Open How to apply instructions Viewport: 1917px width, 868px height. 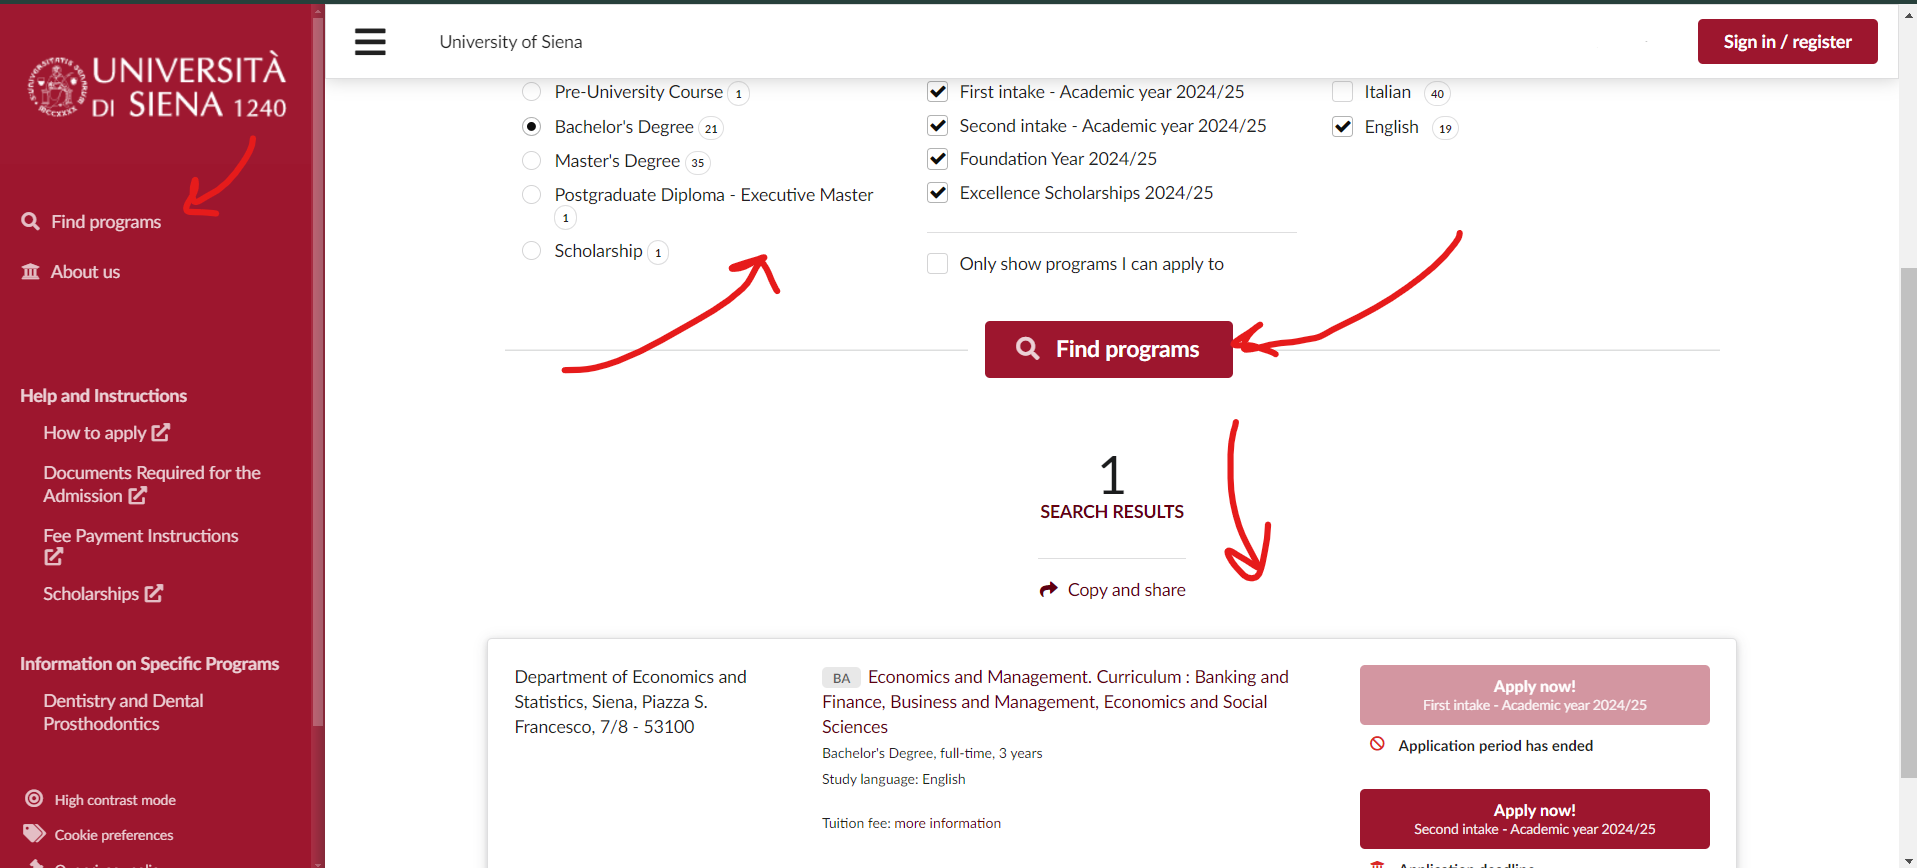[95, 433]
